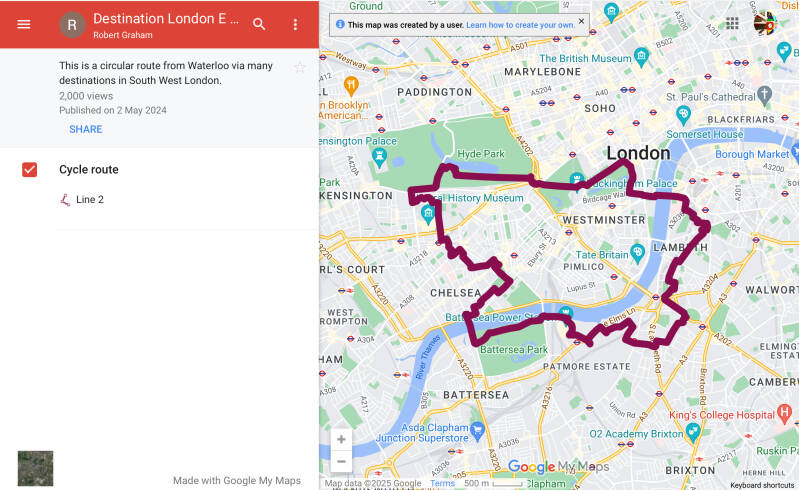This screenshot has width=799, height=490.
Task: Click the SHARE link
Action: 85,129
